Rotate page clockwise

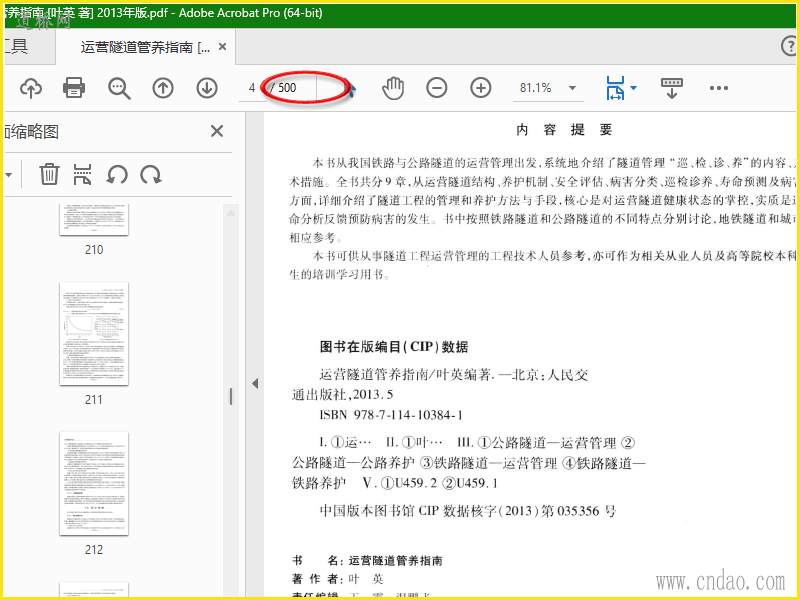coord(151,174)
